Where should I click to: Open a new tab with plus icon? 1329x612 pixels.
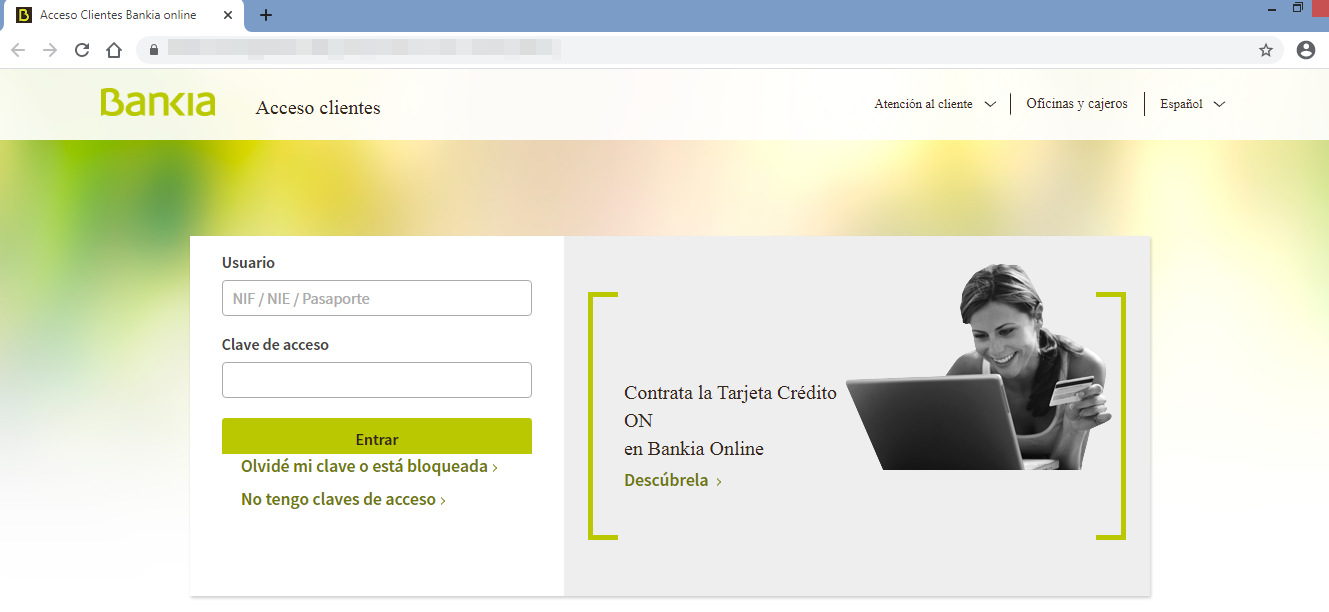click(265, 15)
